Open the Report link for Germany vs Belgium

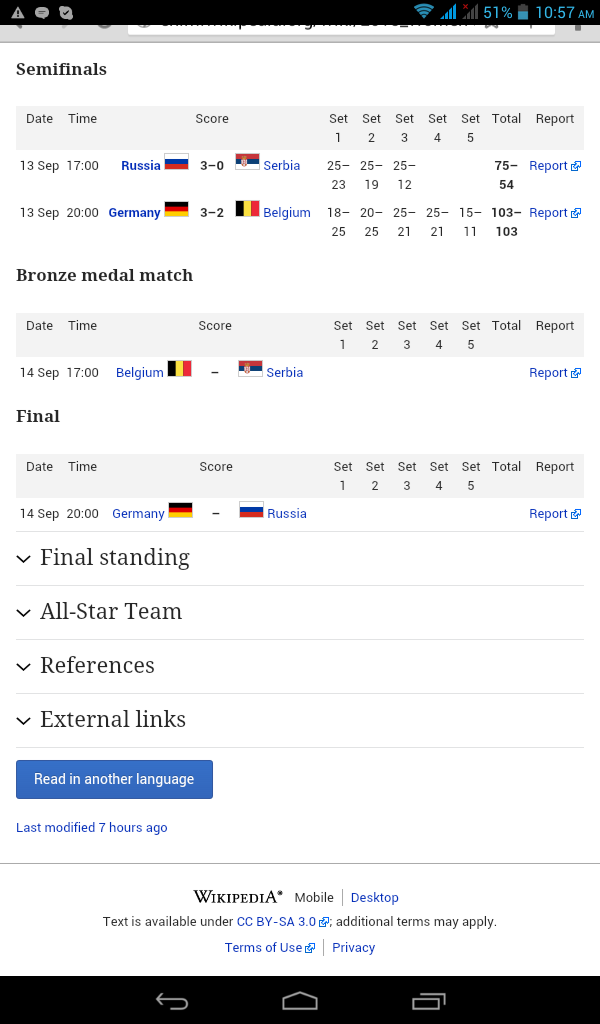[555, 213]
